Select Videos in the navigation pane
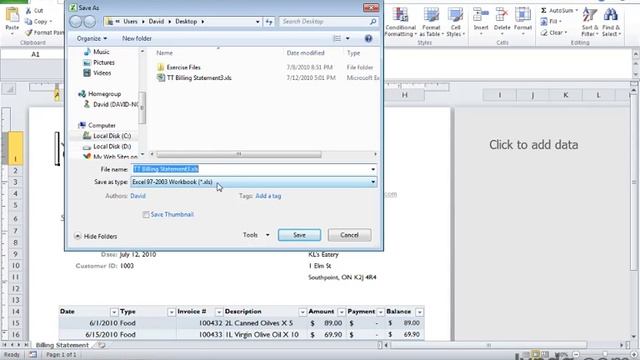This screenshot has height=360, width=640. pos(97,73)
